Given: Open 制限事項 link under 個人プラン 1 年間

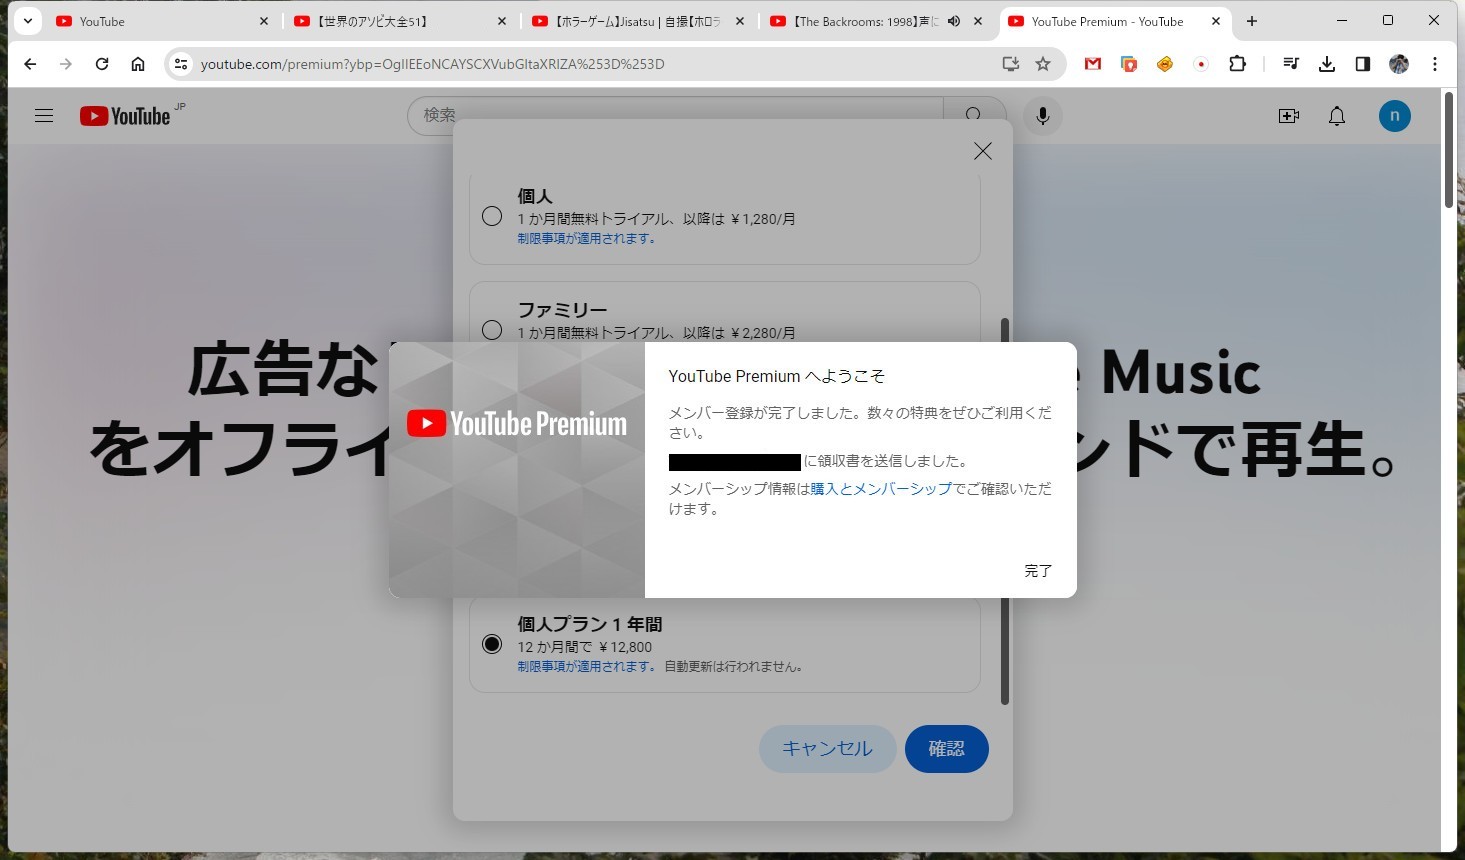Looking at the screenshot, I should point(587,666).
